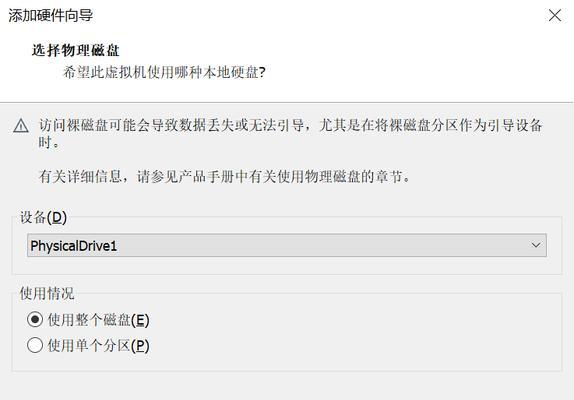574x400 pixels.
Task: Click the blank title bar area
Action: (x=318, y=15)
